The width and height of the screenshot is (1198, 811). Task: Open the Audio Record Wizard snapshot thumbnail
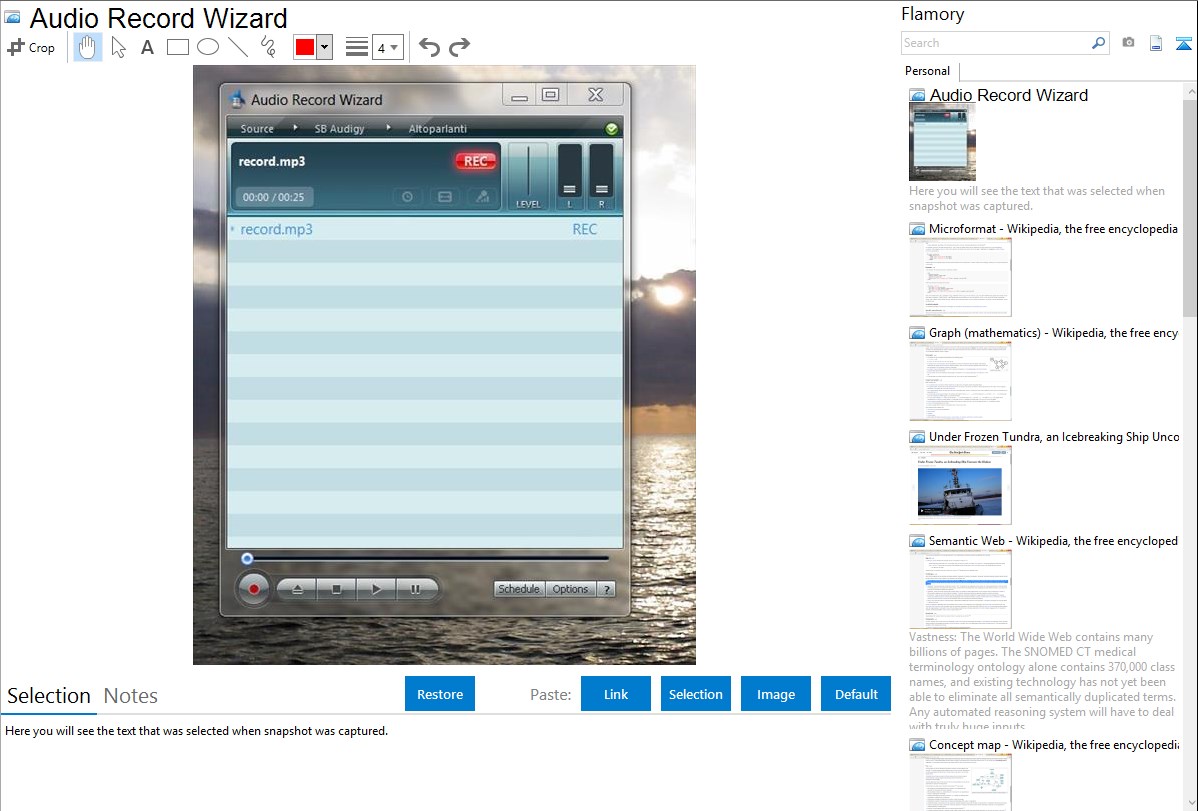tap(942, 143)
